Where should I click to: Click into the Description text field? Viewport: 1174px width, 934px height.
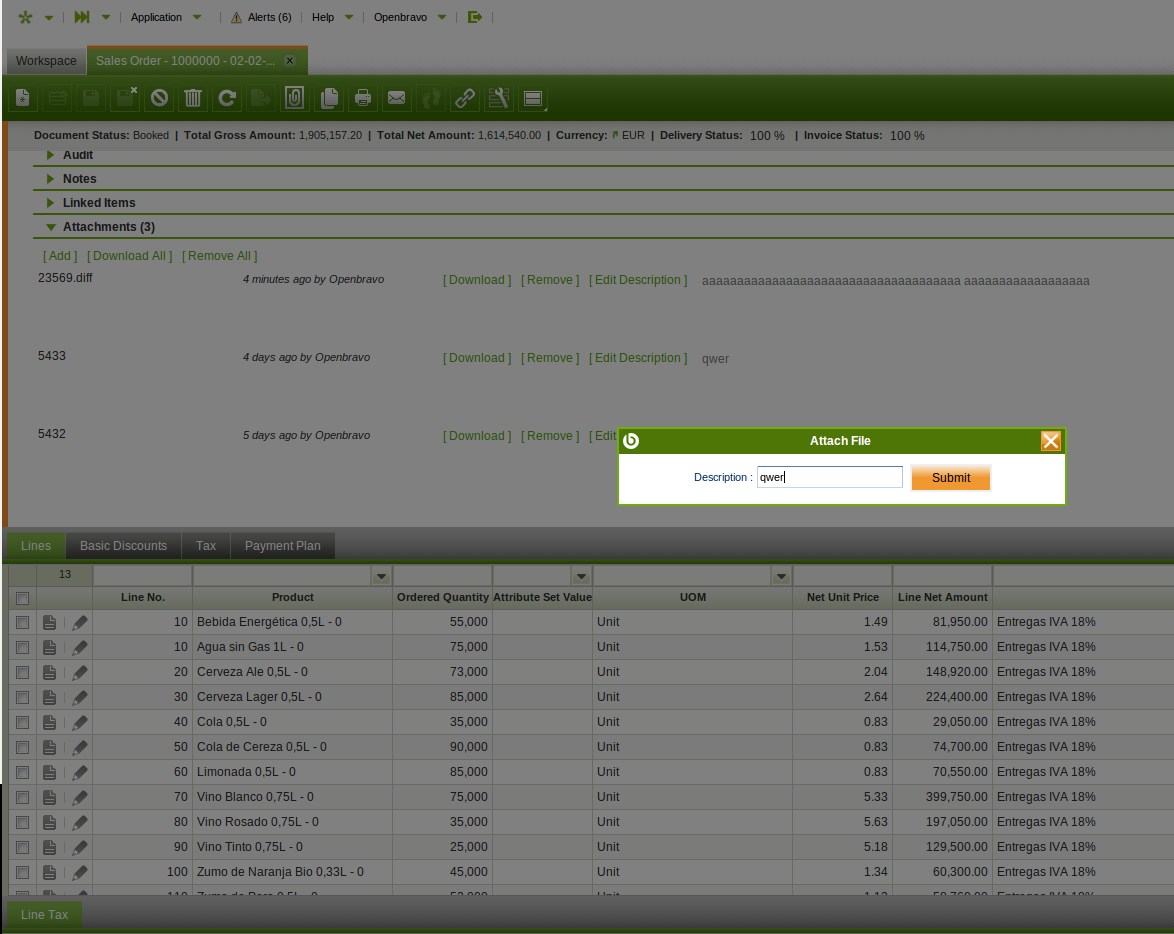point(829,478)
